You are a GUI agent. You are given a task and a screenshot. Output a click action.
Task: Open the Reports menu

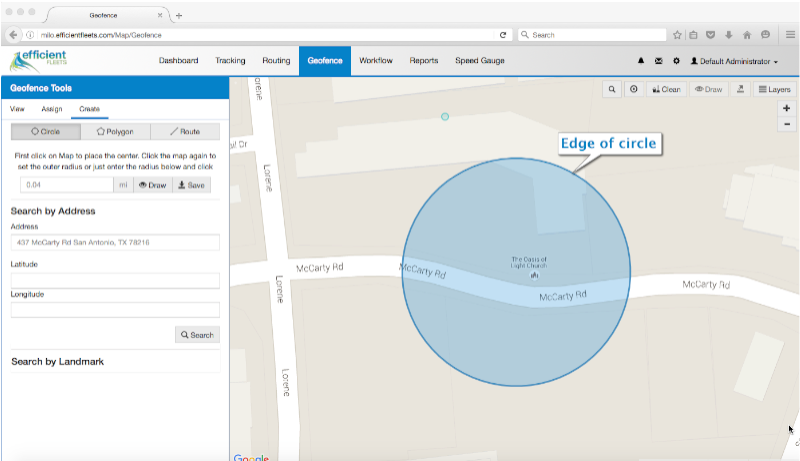[x=424, y=60]
